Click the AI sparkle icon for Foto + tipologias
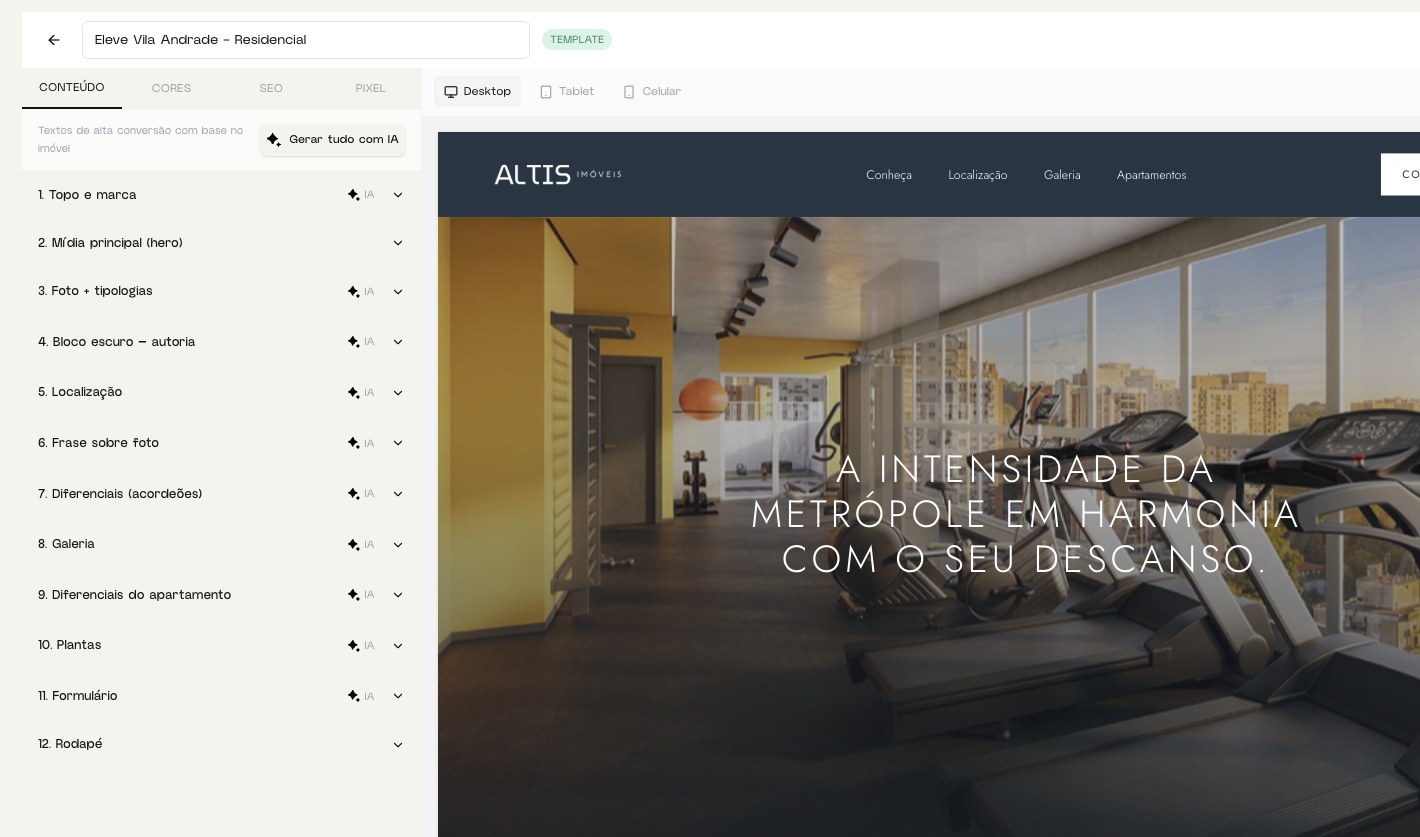Screen dimensions: 1420x837 pos(353,292)
